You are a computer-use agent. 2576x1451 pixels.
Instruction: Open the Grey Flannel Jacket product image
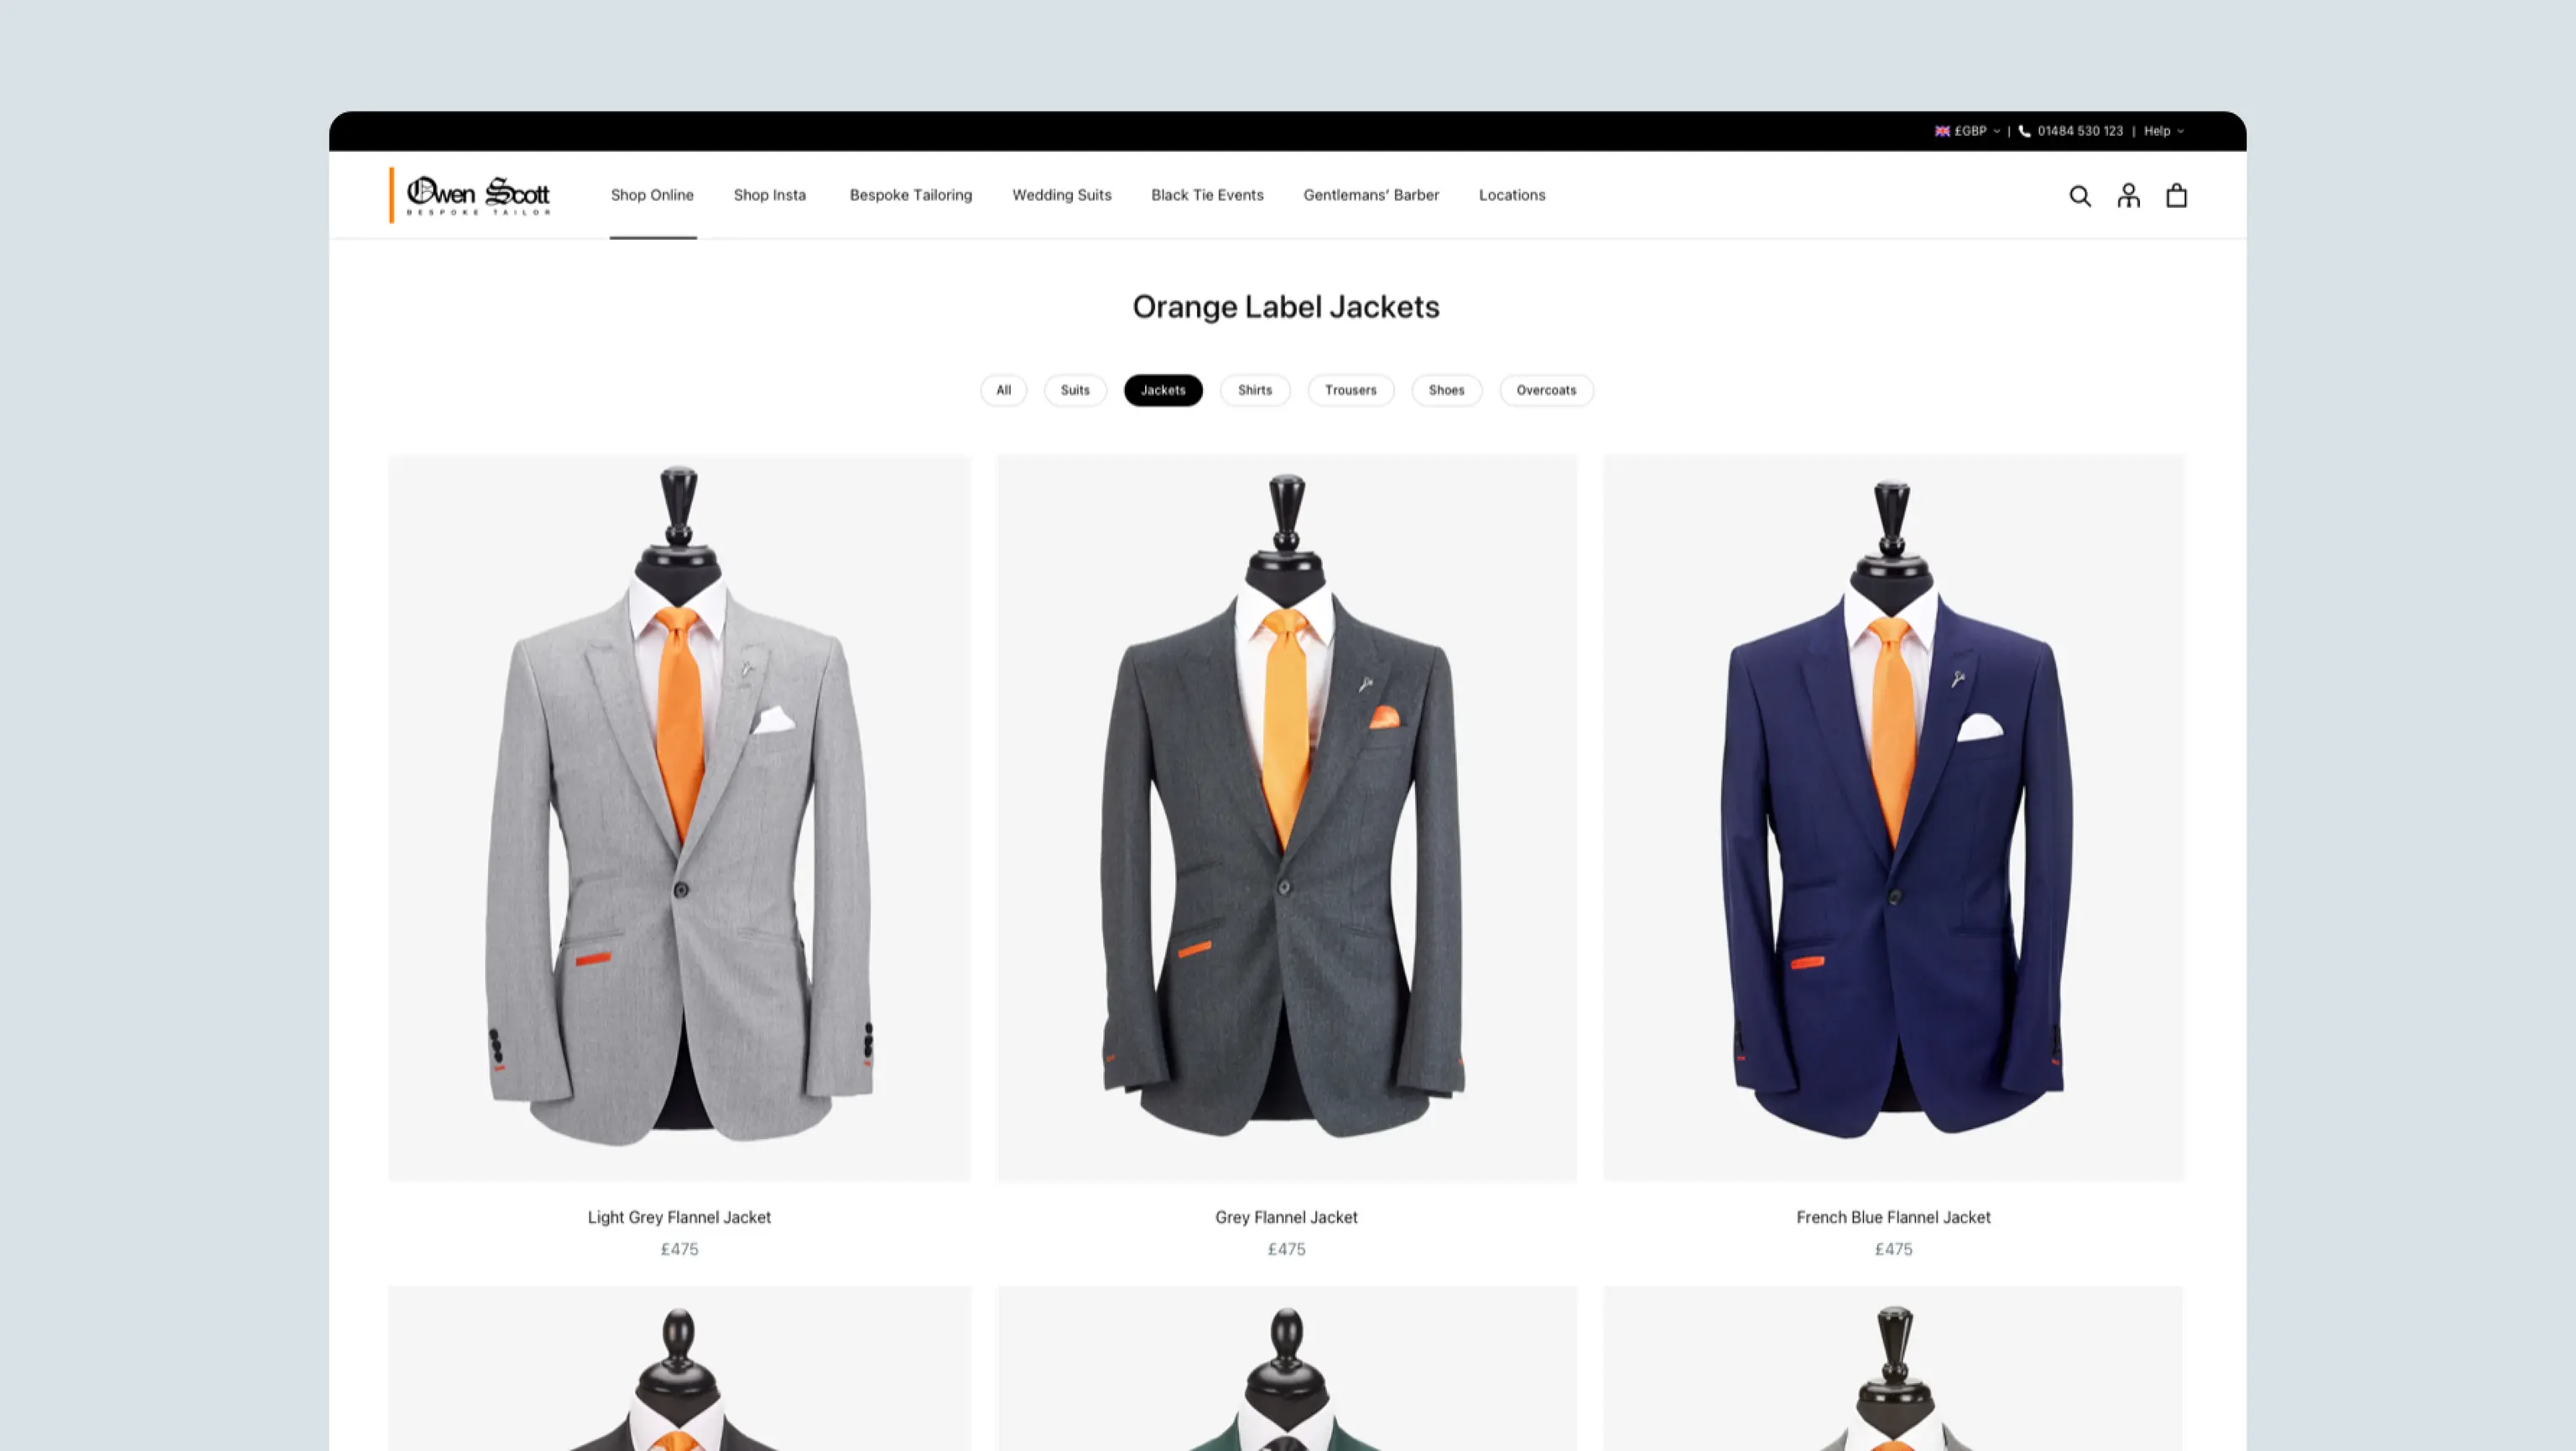click(1286, 816)
